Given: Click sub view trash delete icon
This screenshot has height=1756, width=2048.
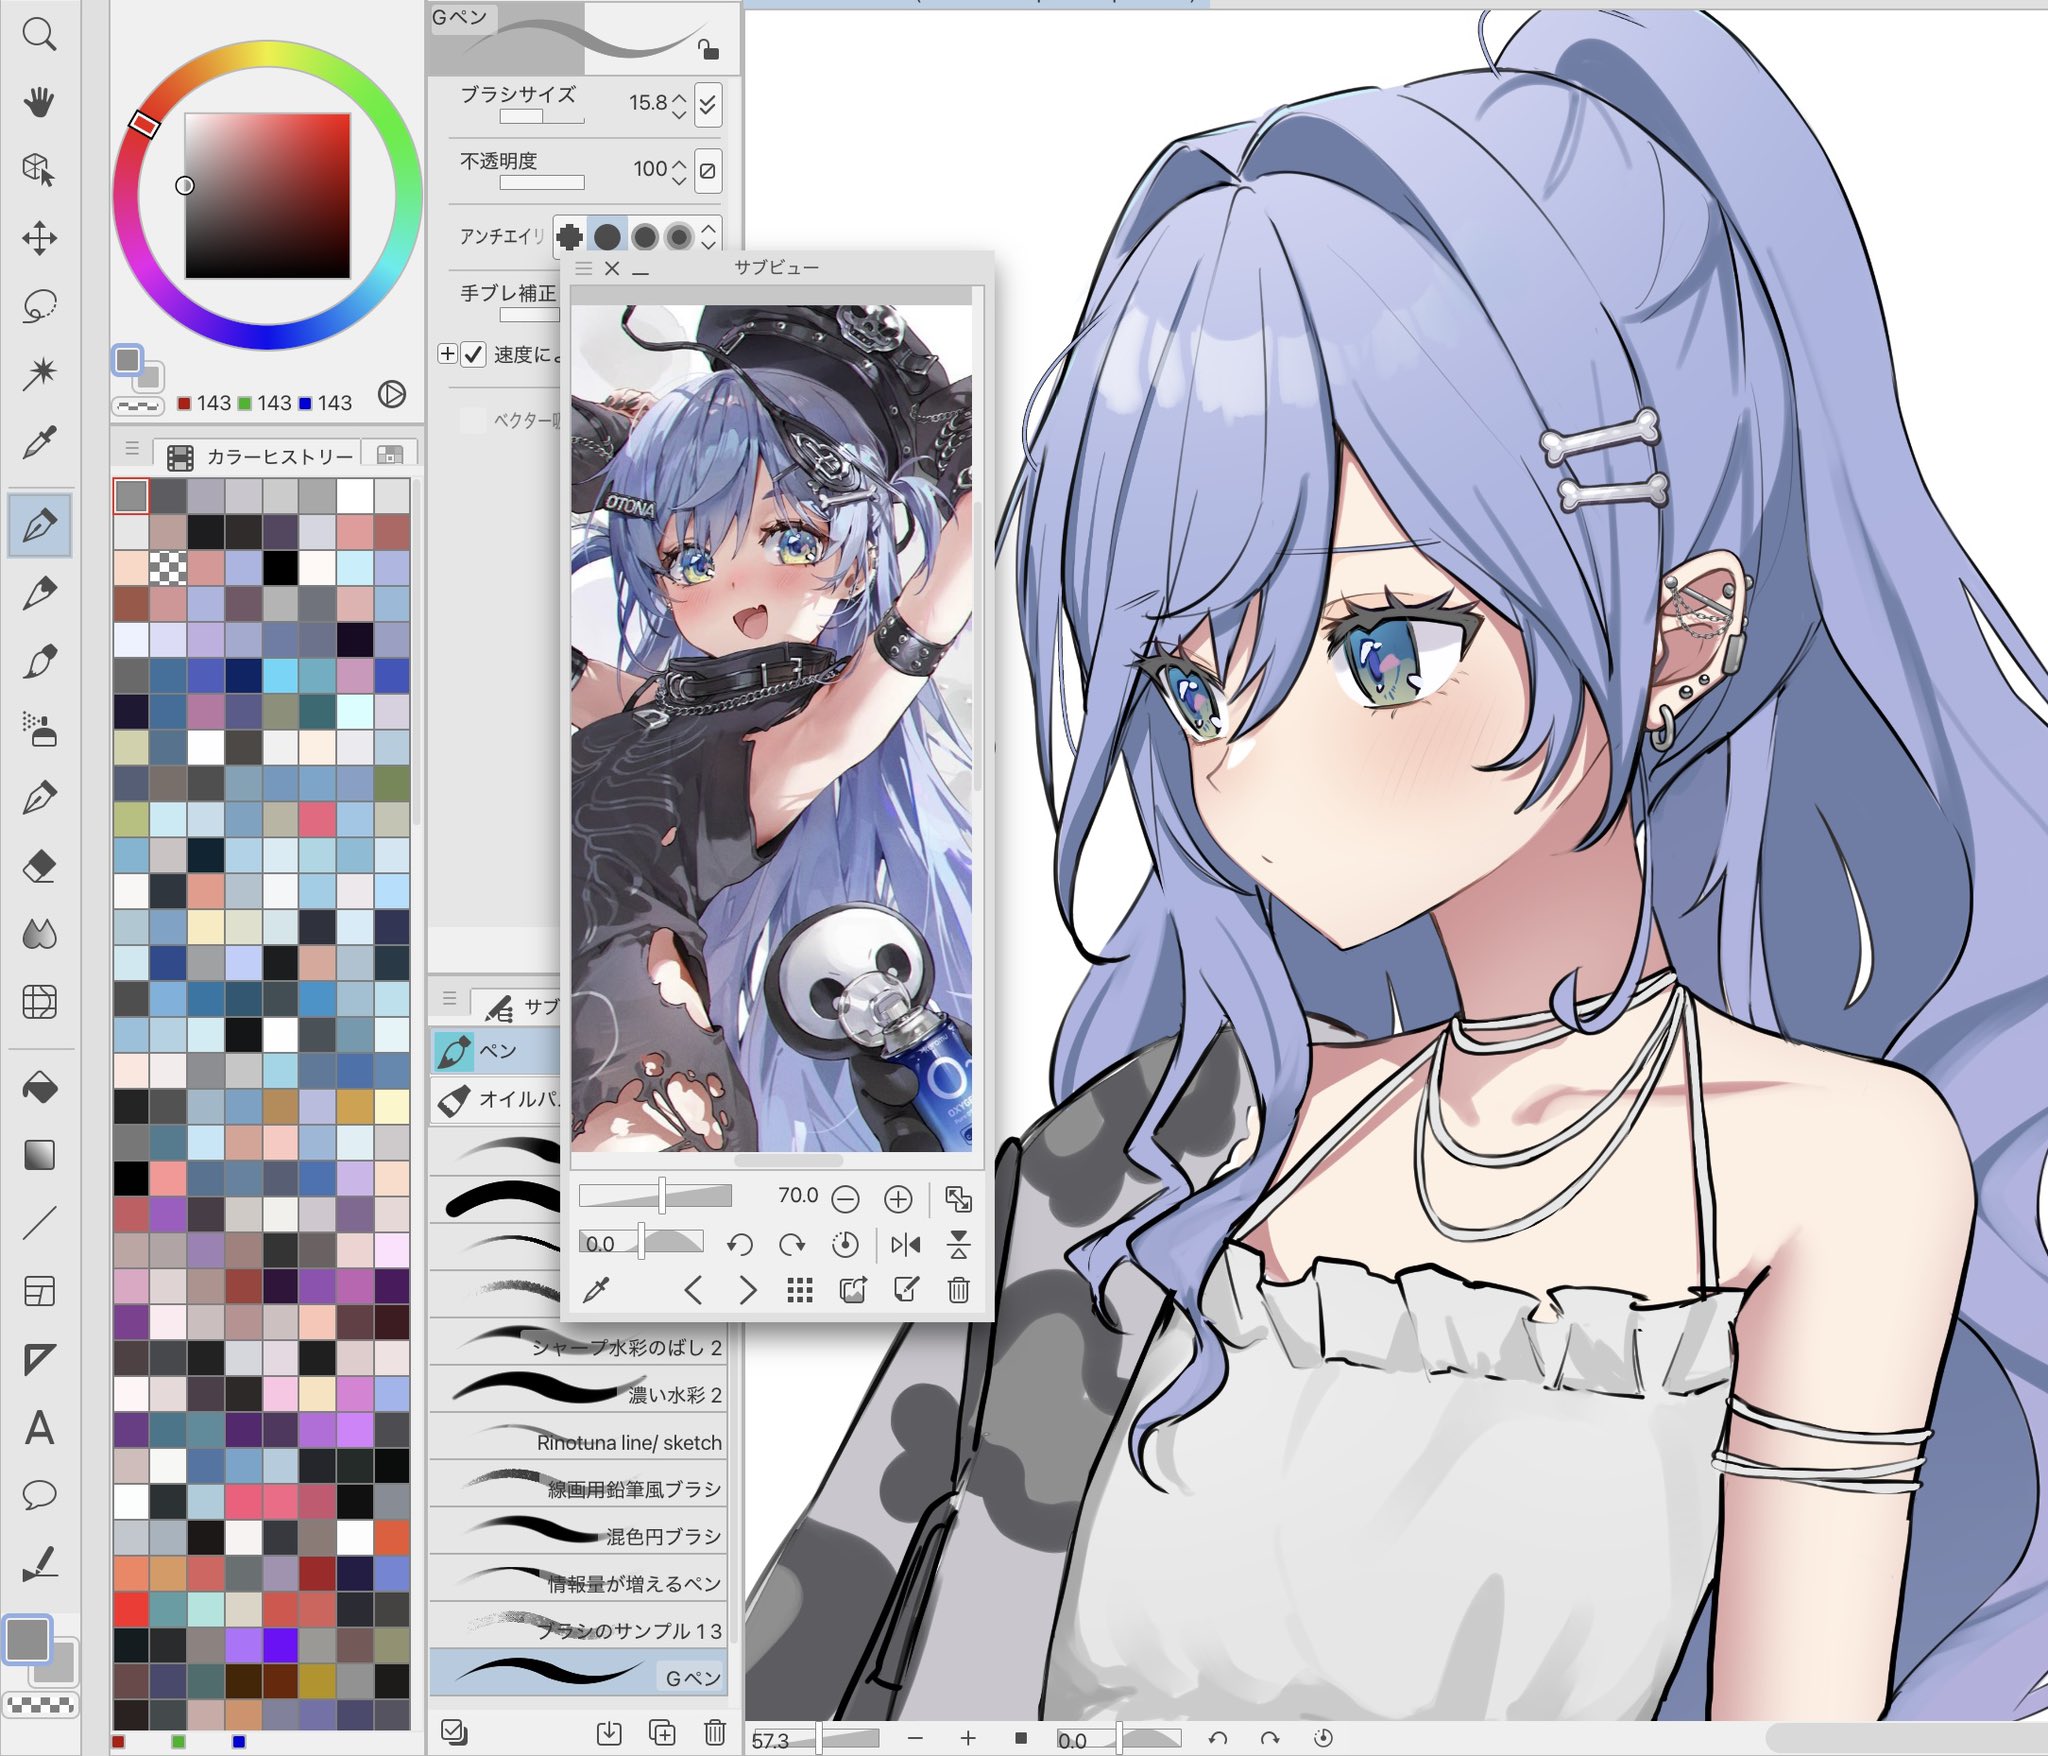Looking at the screenshot, I should [x=958, y=1290].
